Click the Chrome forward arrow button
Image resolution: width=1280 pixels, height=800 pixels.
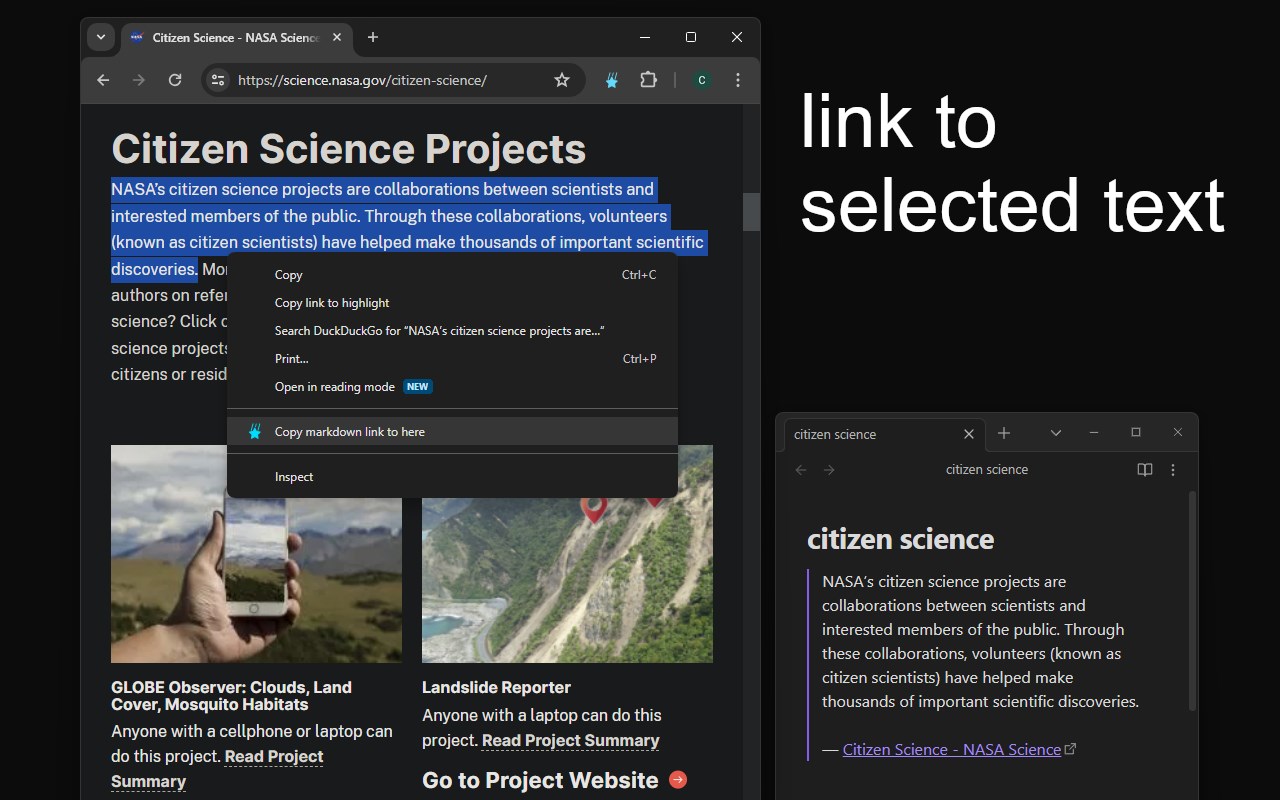click(139, 80)
